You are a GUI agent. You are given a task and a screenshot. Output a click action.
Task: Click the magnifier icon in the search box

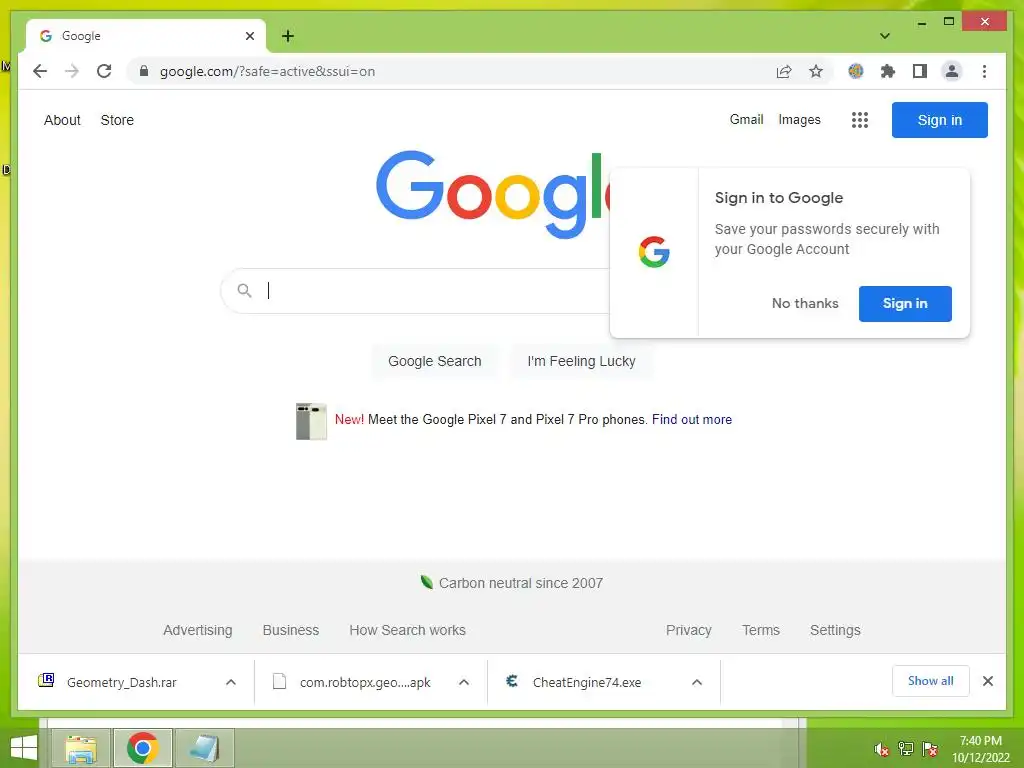tap(244, 291)
